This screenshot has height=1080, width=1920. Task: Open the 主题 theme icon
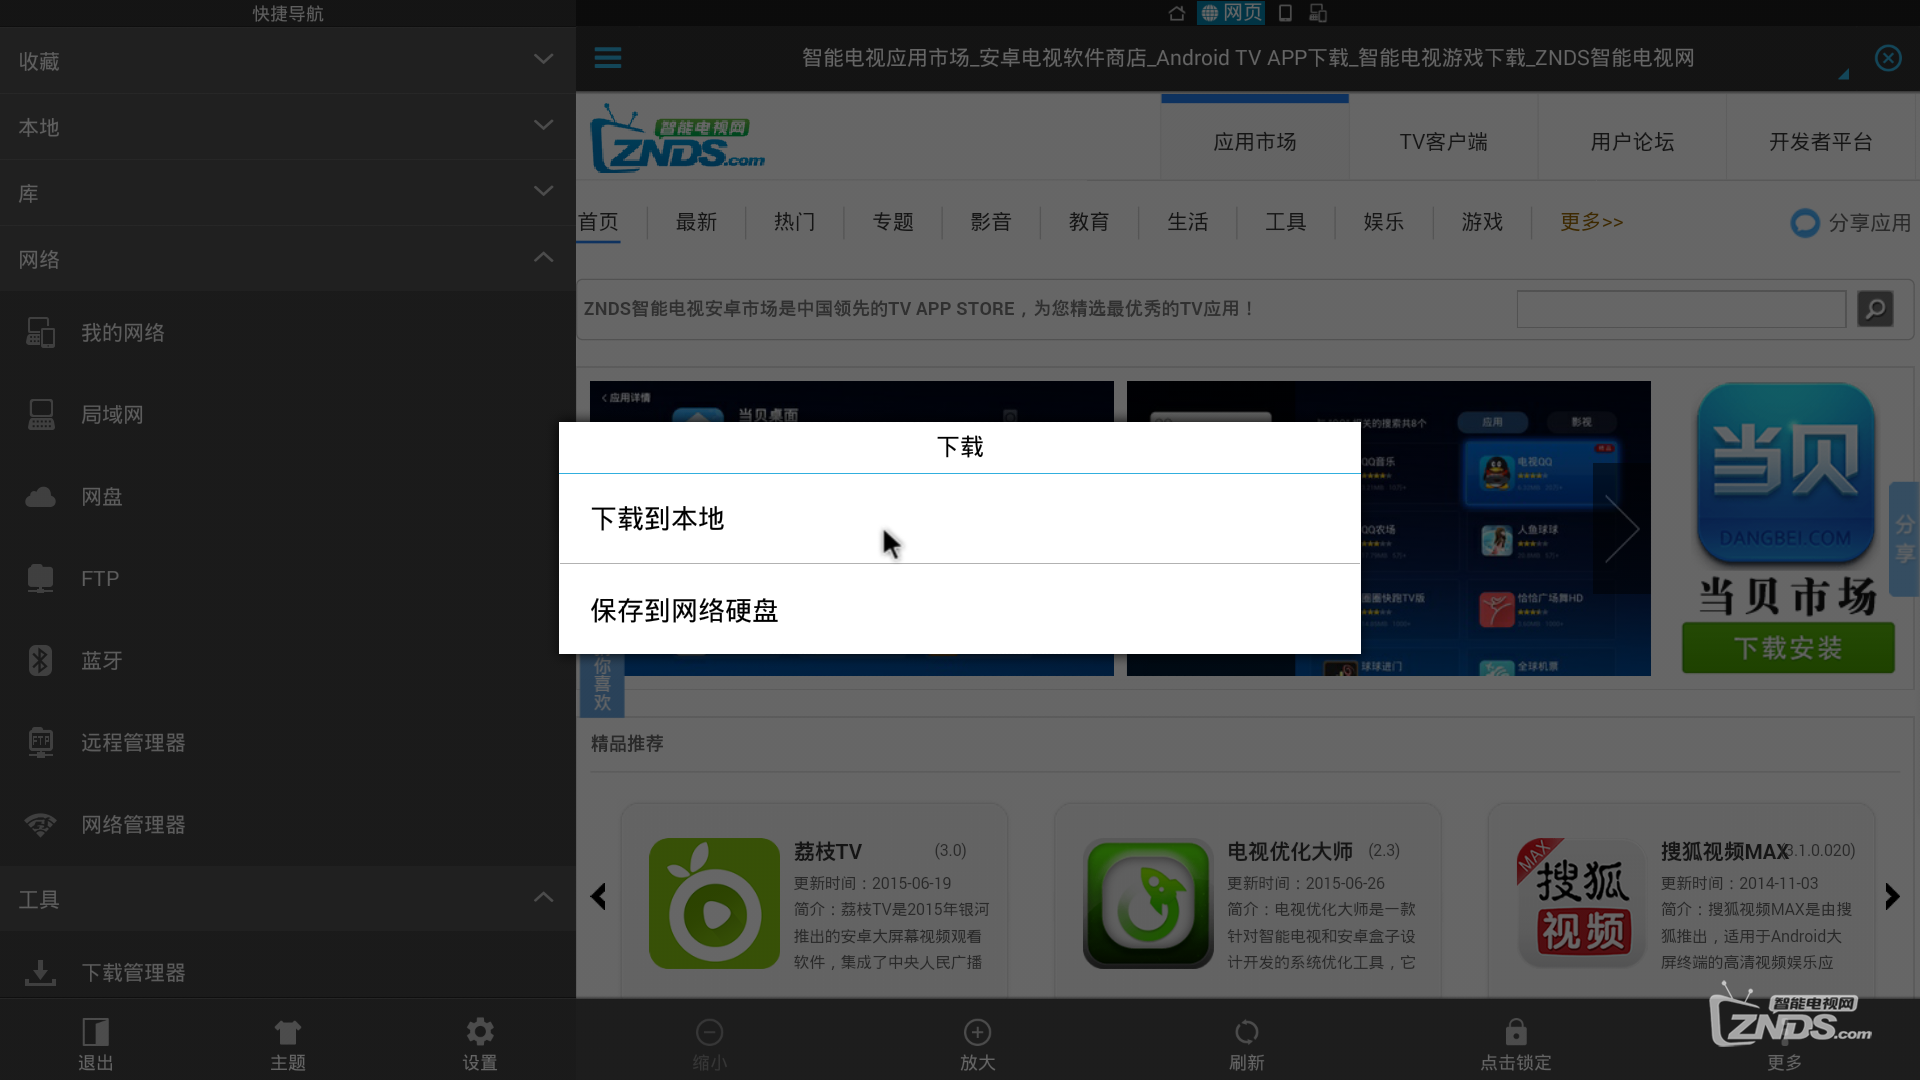pyautogui.click(x=287, y=1032)
